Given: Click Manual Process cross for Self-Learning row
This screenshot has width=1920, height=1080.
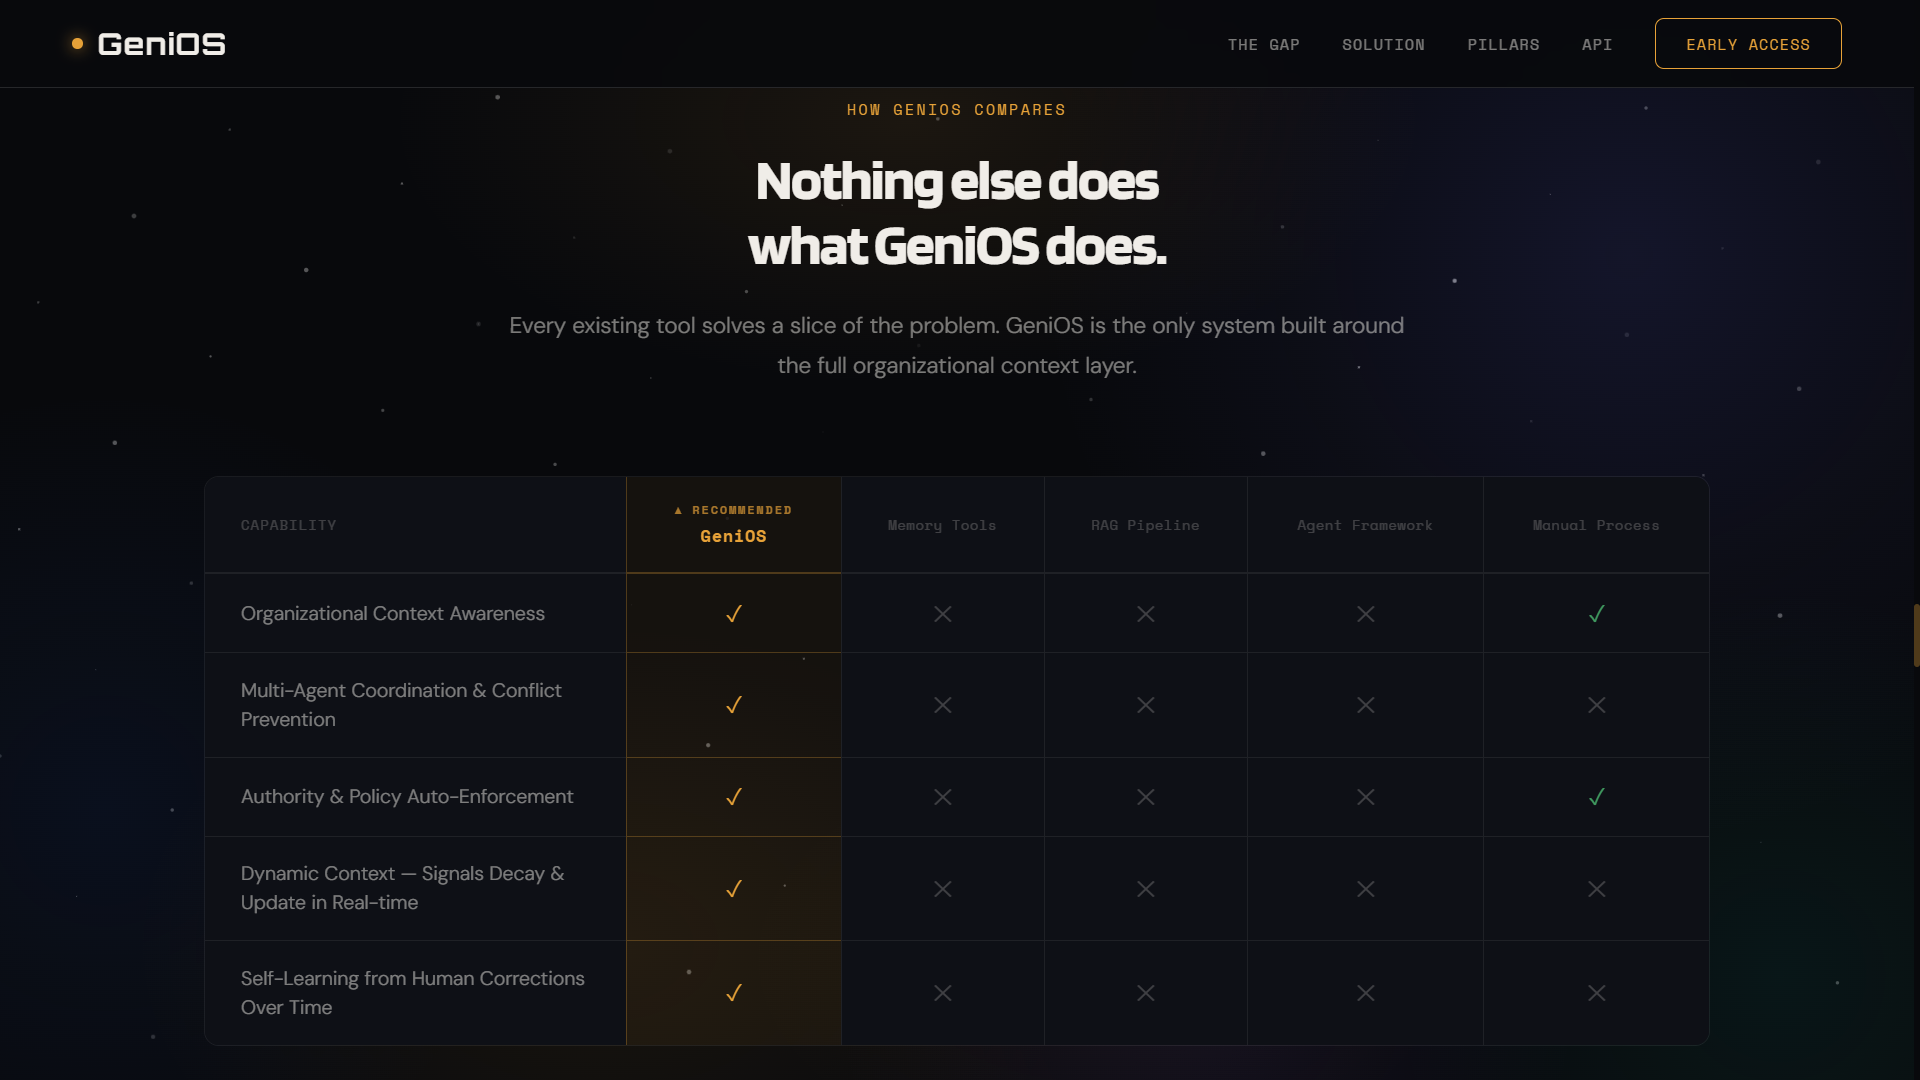Looking at the screenshot, I should (1596, 993).
